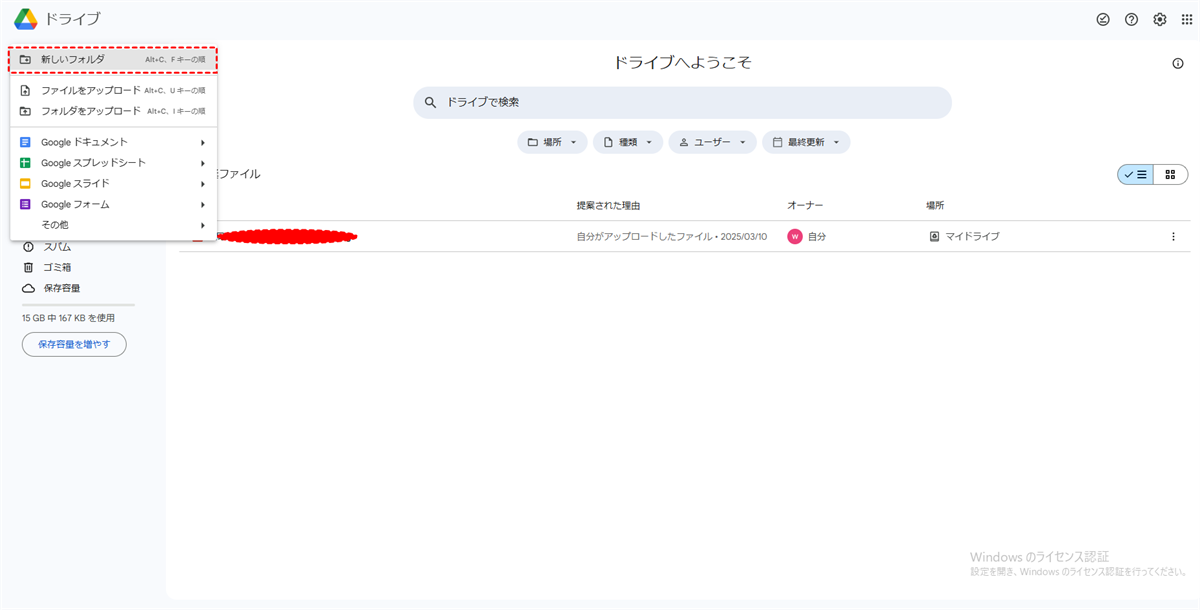Click the My Drive location icon in row

pos(934,237)
